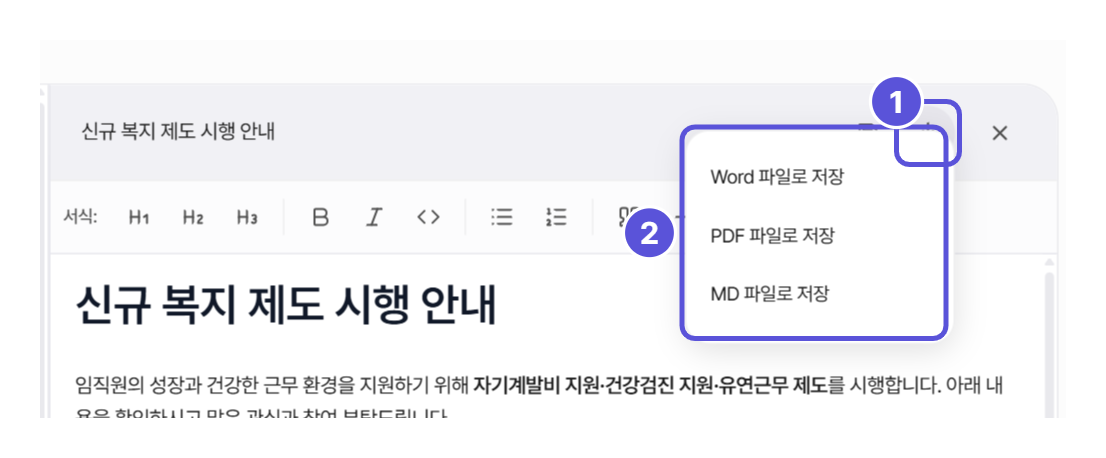The height and width of the screenshot is (458, 1106).
Task: Create a bulleted list
Action: click(x=502, y=217)
